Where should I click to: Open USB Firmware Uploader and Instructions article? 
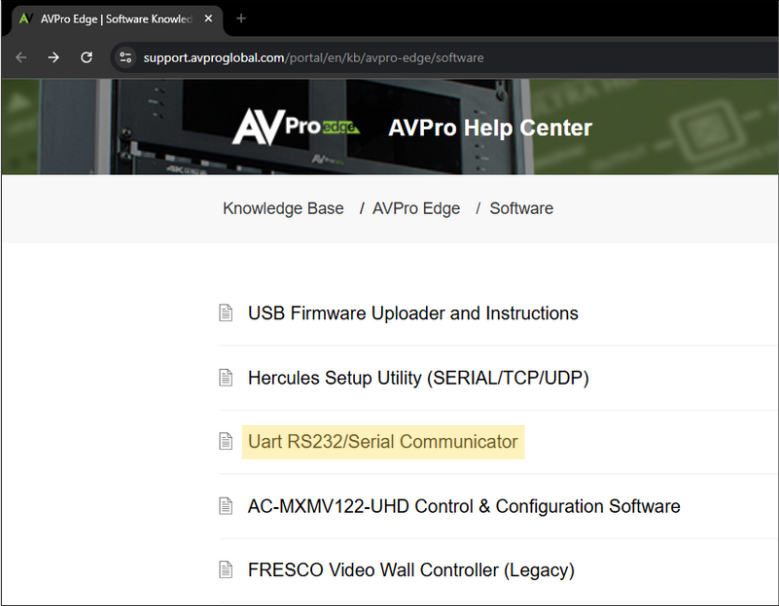point(413,313)
